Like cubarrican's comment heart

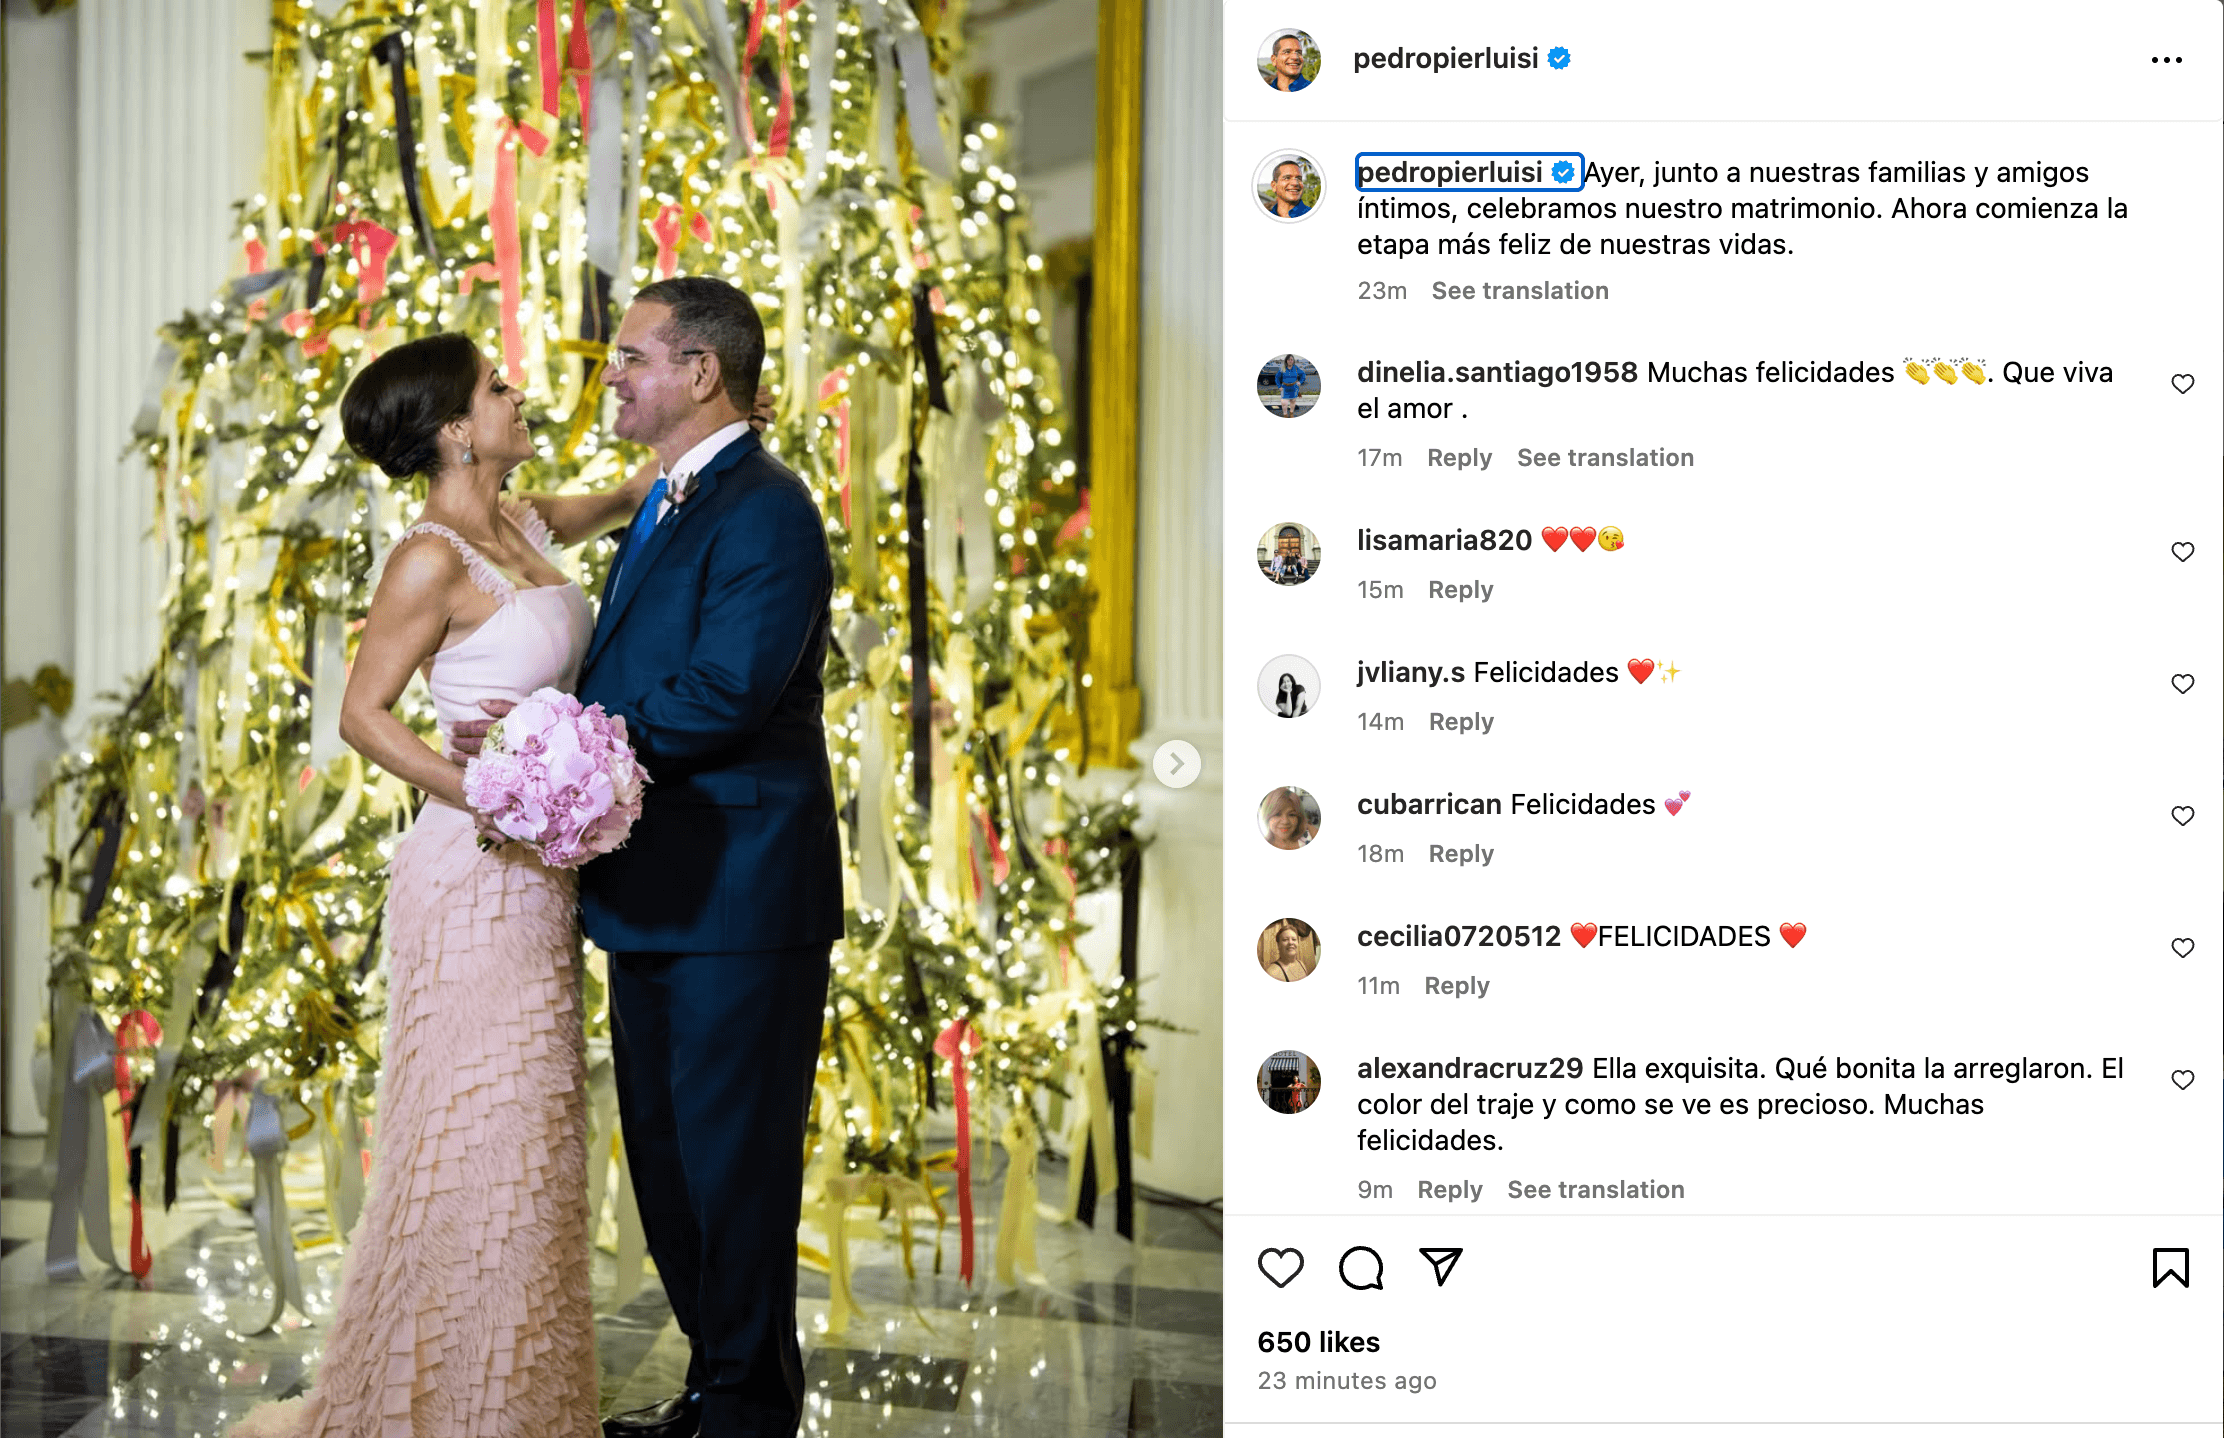[x=2182, y=816]
